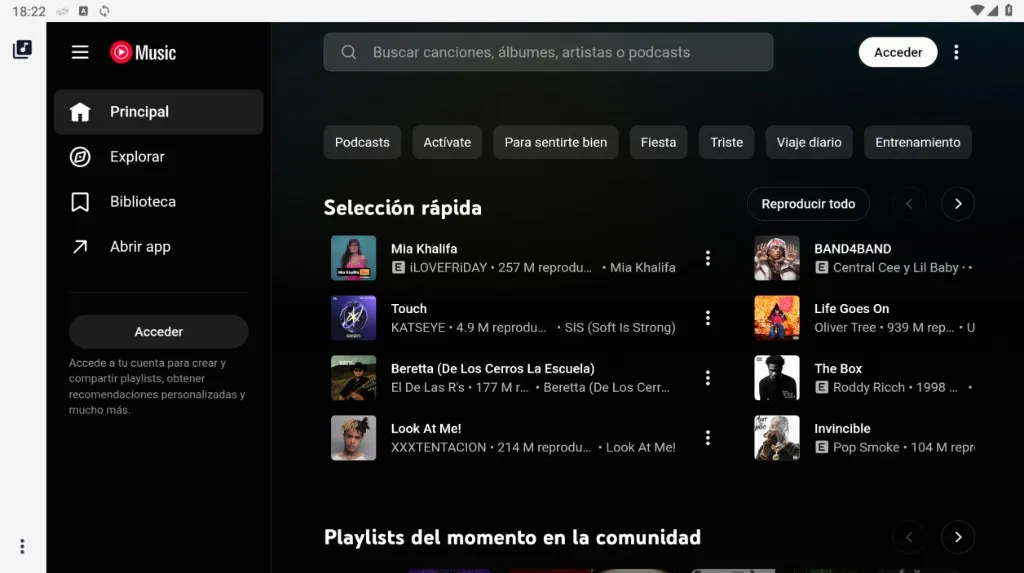
Task: Open the XXXTENTACION artist link
Action: 438,448
